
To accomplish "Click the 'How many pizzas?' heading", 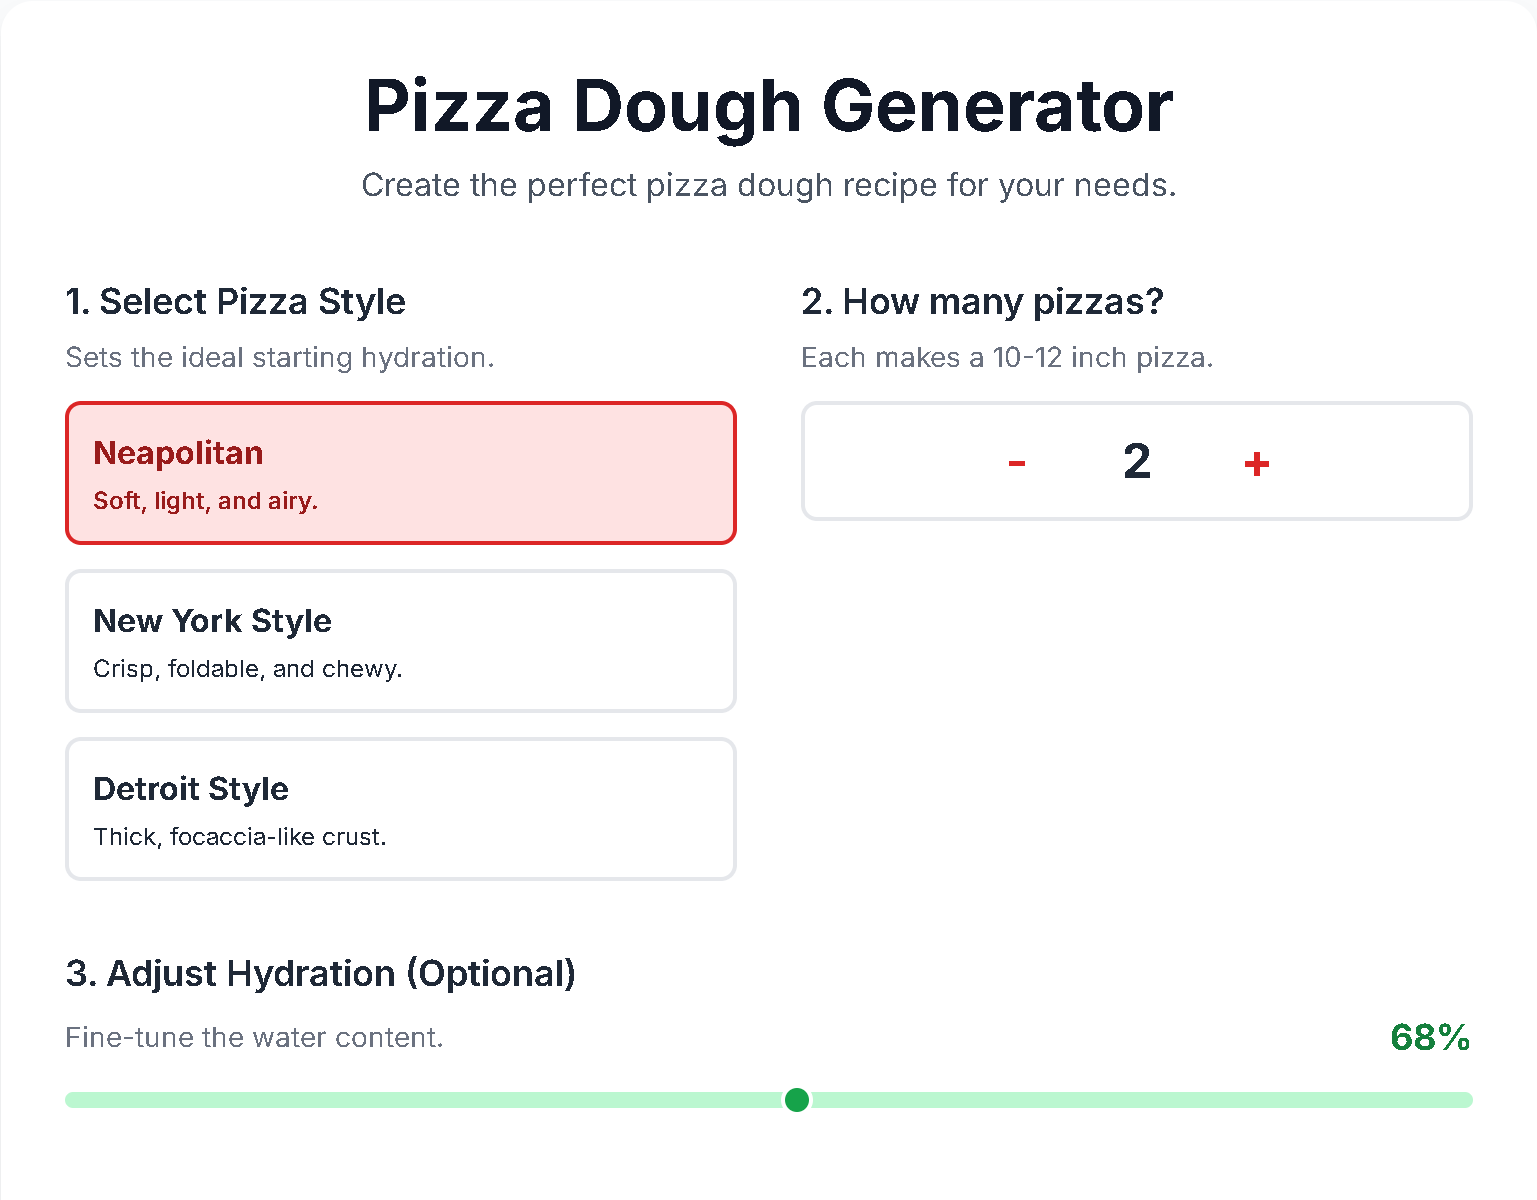I will (x=982, y=301).
